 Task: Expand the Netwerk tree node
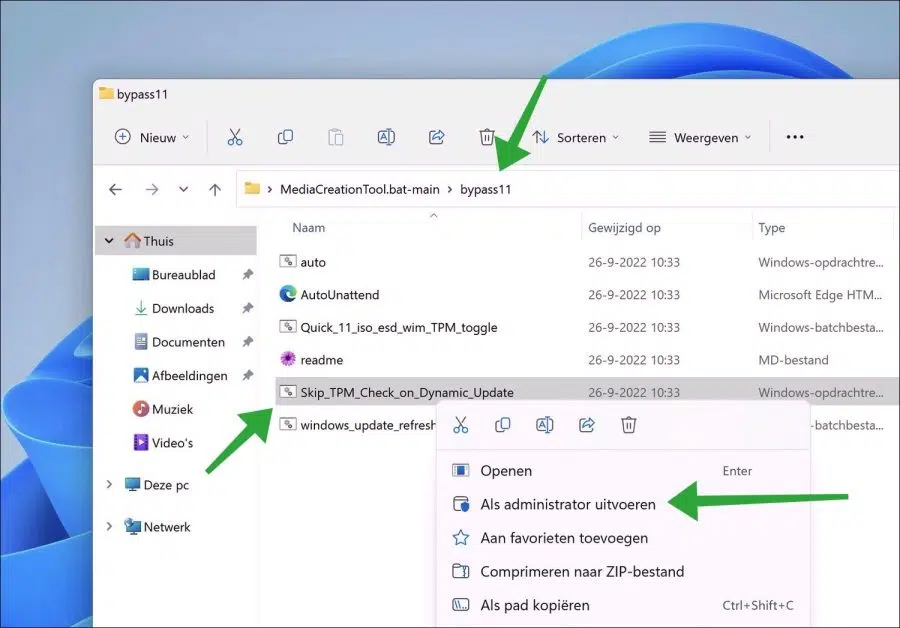pyautogui.click(x=109, y=526)
